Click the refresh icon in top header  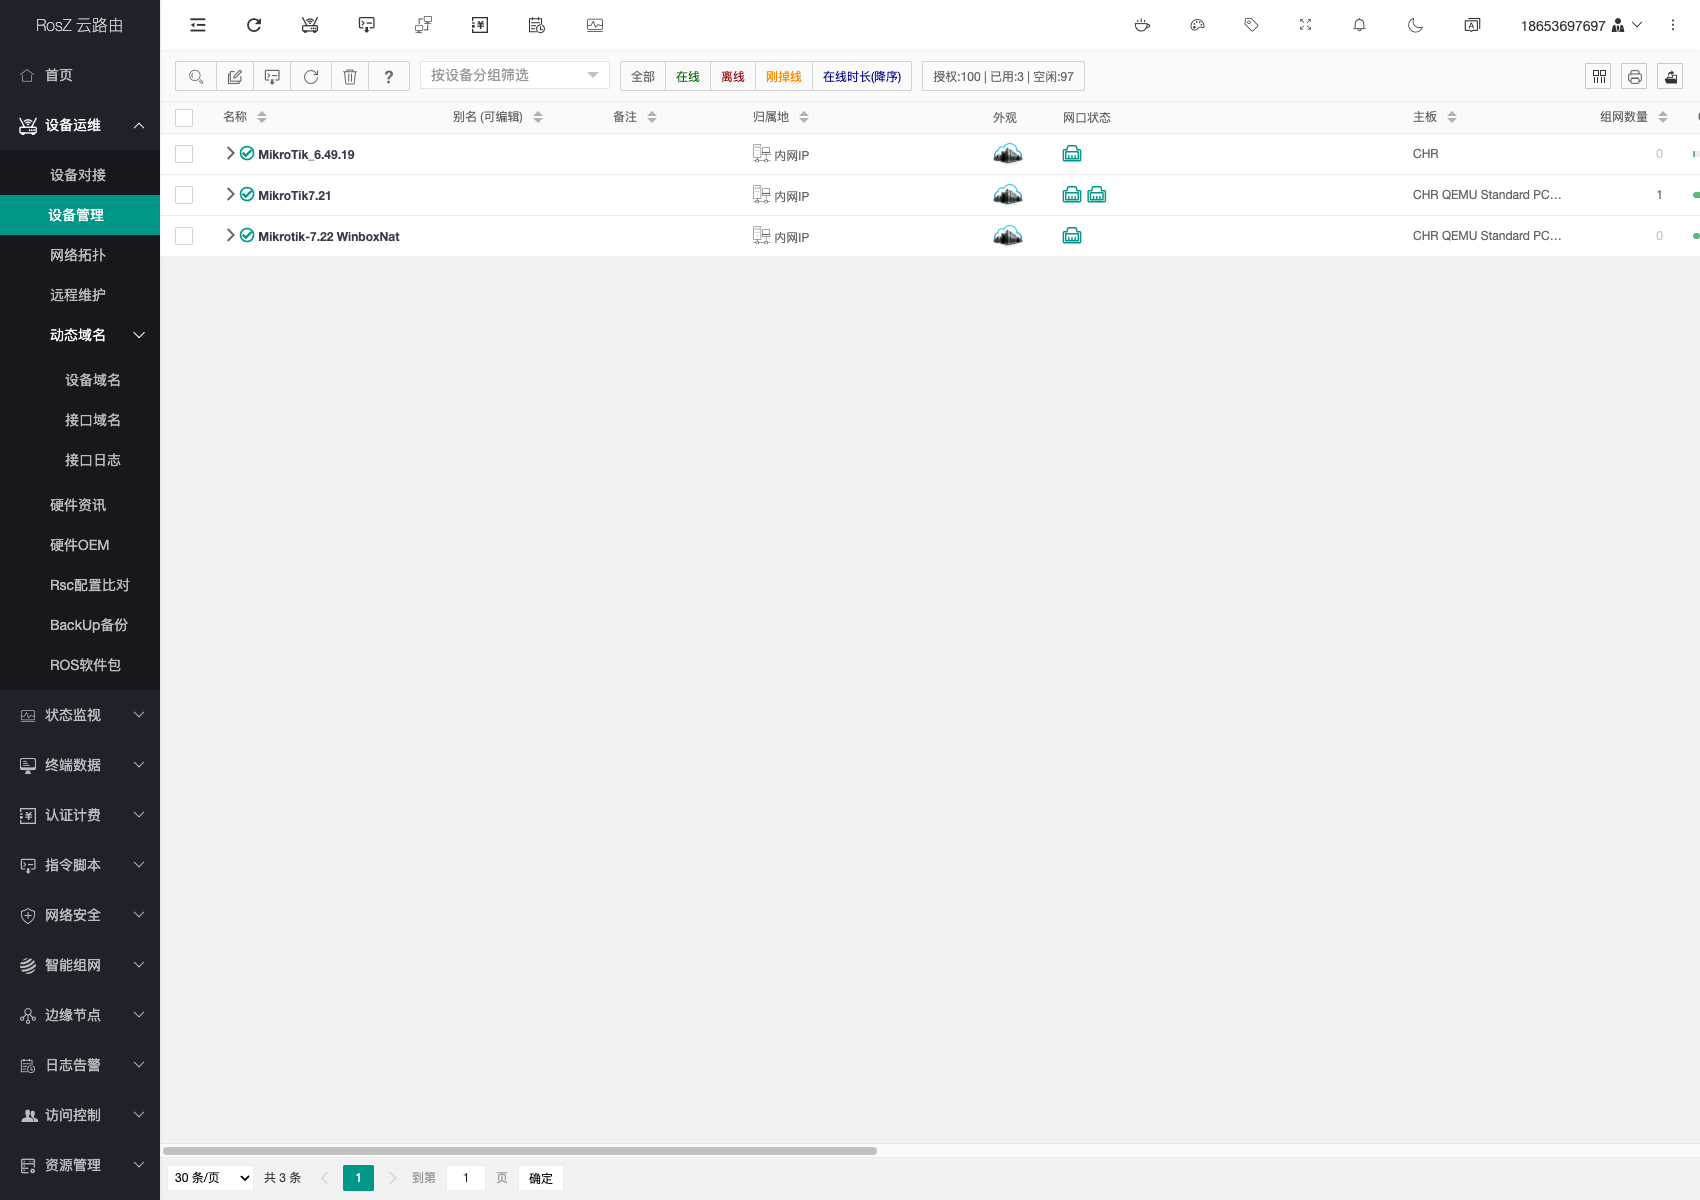coord(254,25)
